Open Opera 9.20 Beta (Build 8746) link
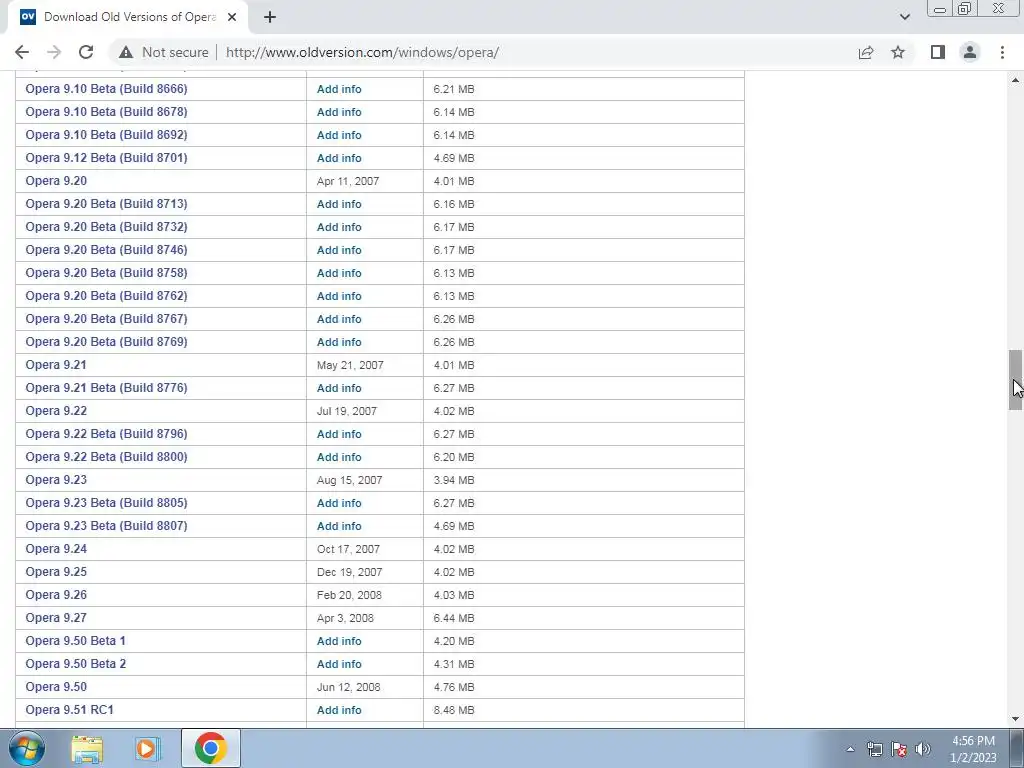This screenshot has height=768, width=1024. (x=106, y=249)
